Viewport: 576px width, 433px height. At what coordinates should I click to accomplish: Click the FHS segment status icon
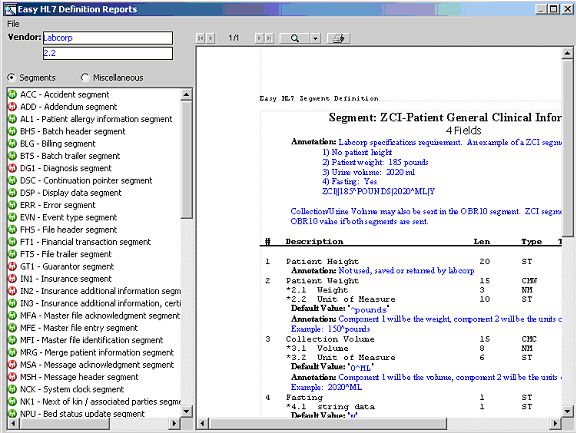tap(12, 230)
